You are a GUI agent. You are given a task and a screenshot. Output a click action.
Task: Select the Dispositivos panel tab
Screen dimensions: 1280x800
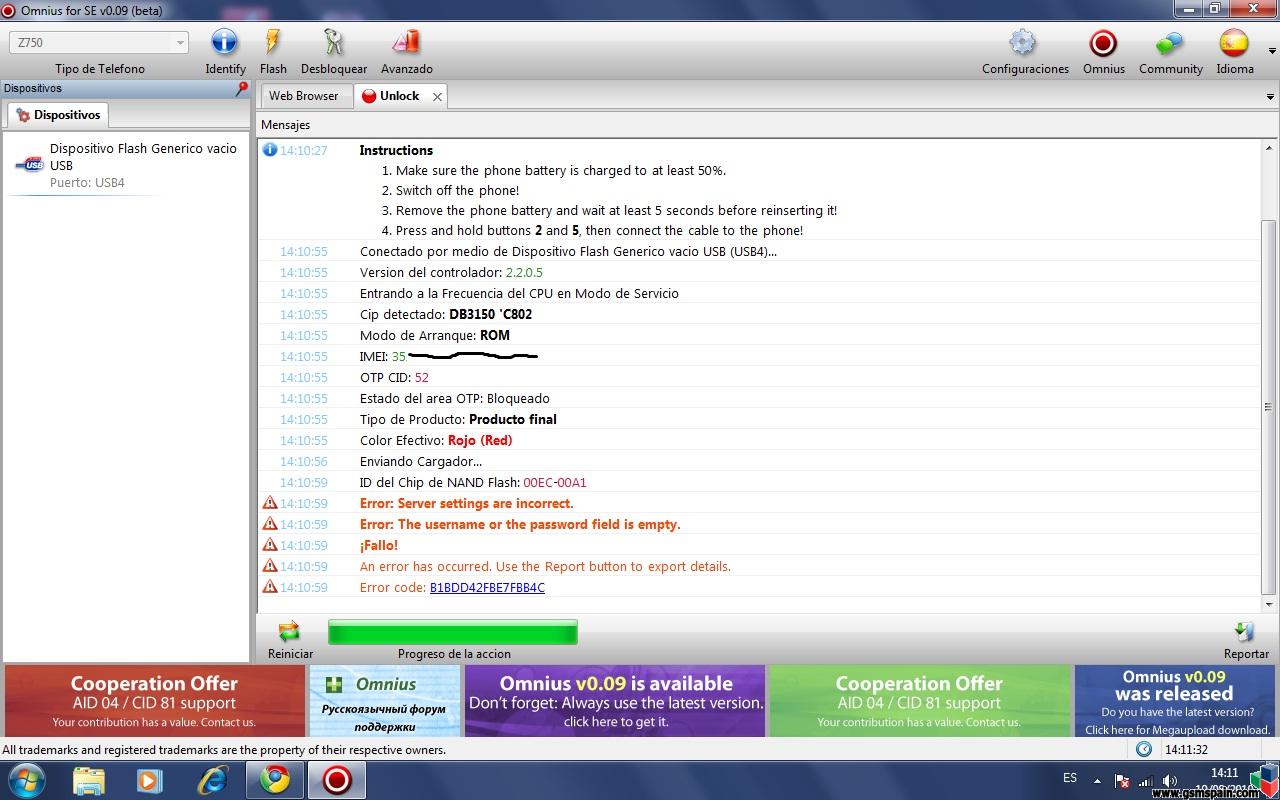pyautogui.click(x=58, y=115)
